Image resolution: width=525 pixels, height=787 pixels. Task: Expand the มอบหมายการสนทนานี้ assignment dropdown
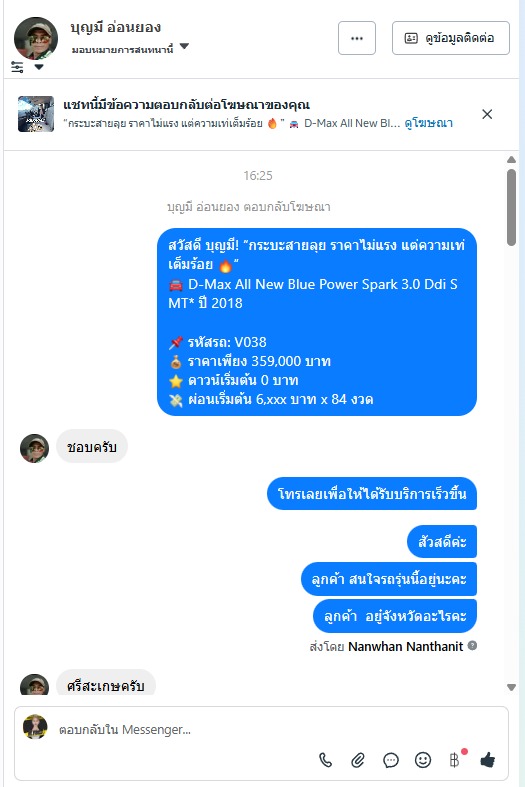point(184,46)
